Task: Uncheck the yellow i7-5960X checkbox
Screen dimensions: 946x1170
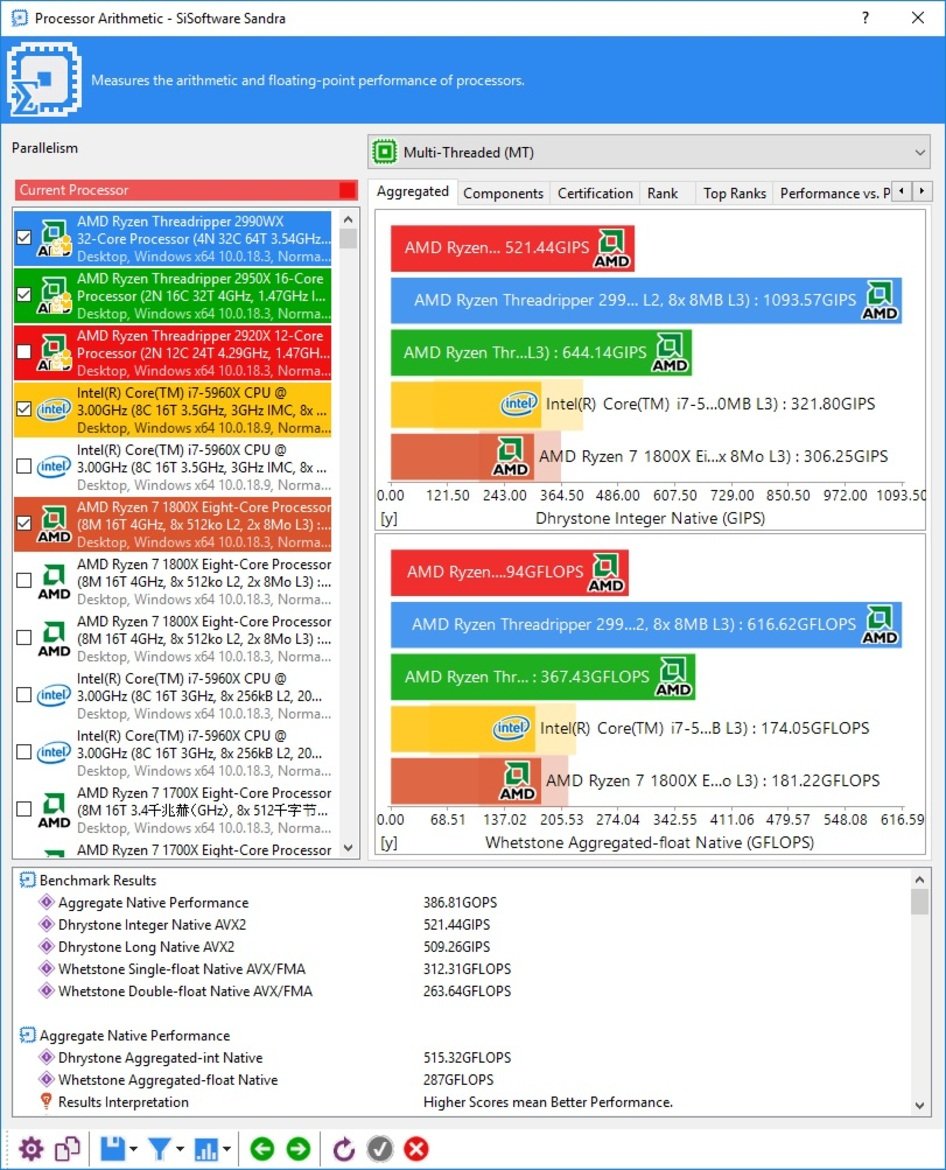Action: 24,409
